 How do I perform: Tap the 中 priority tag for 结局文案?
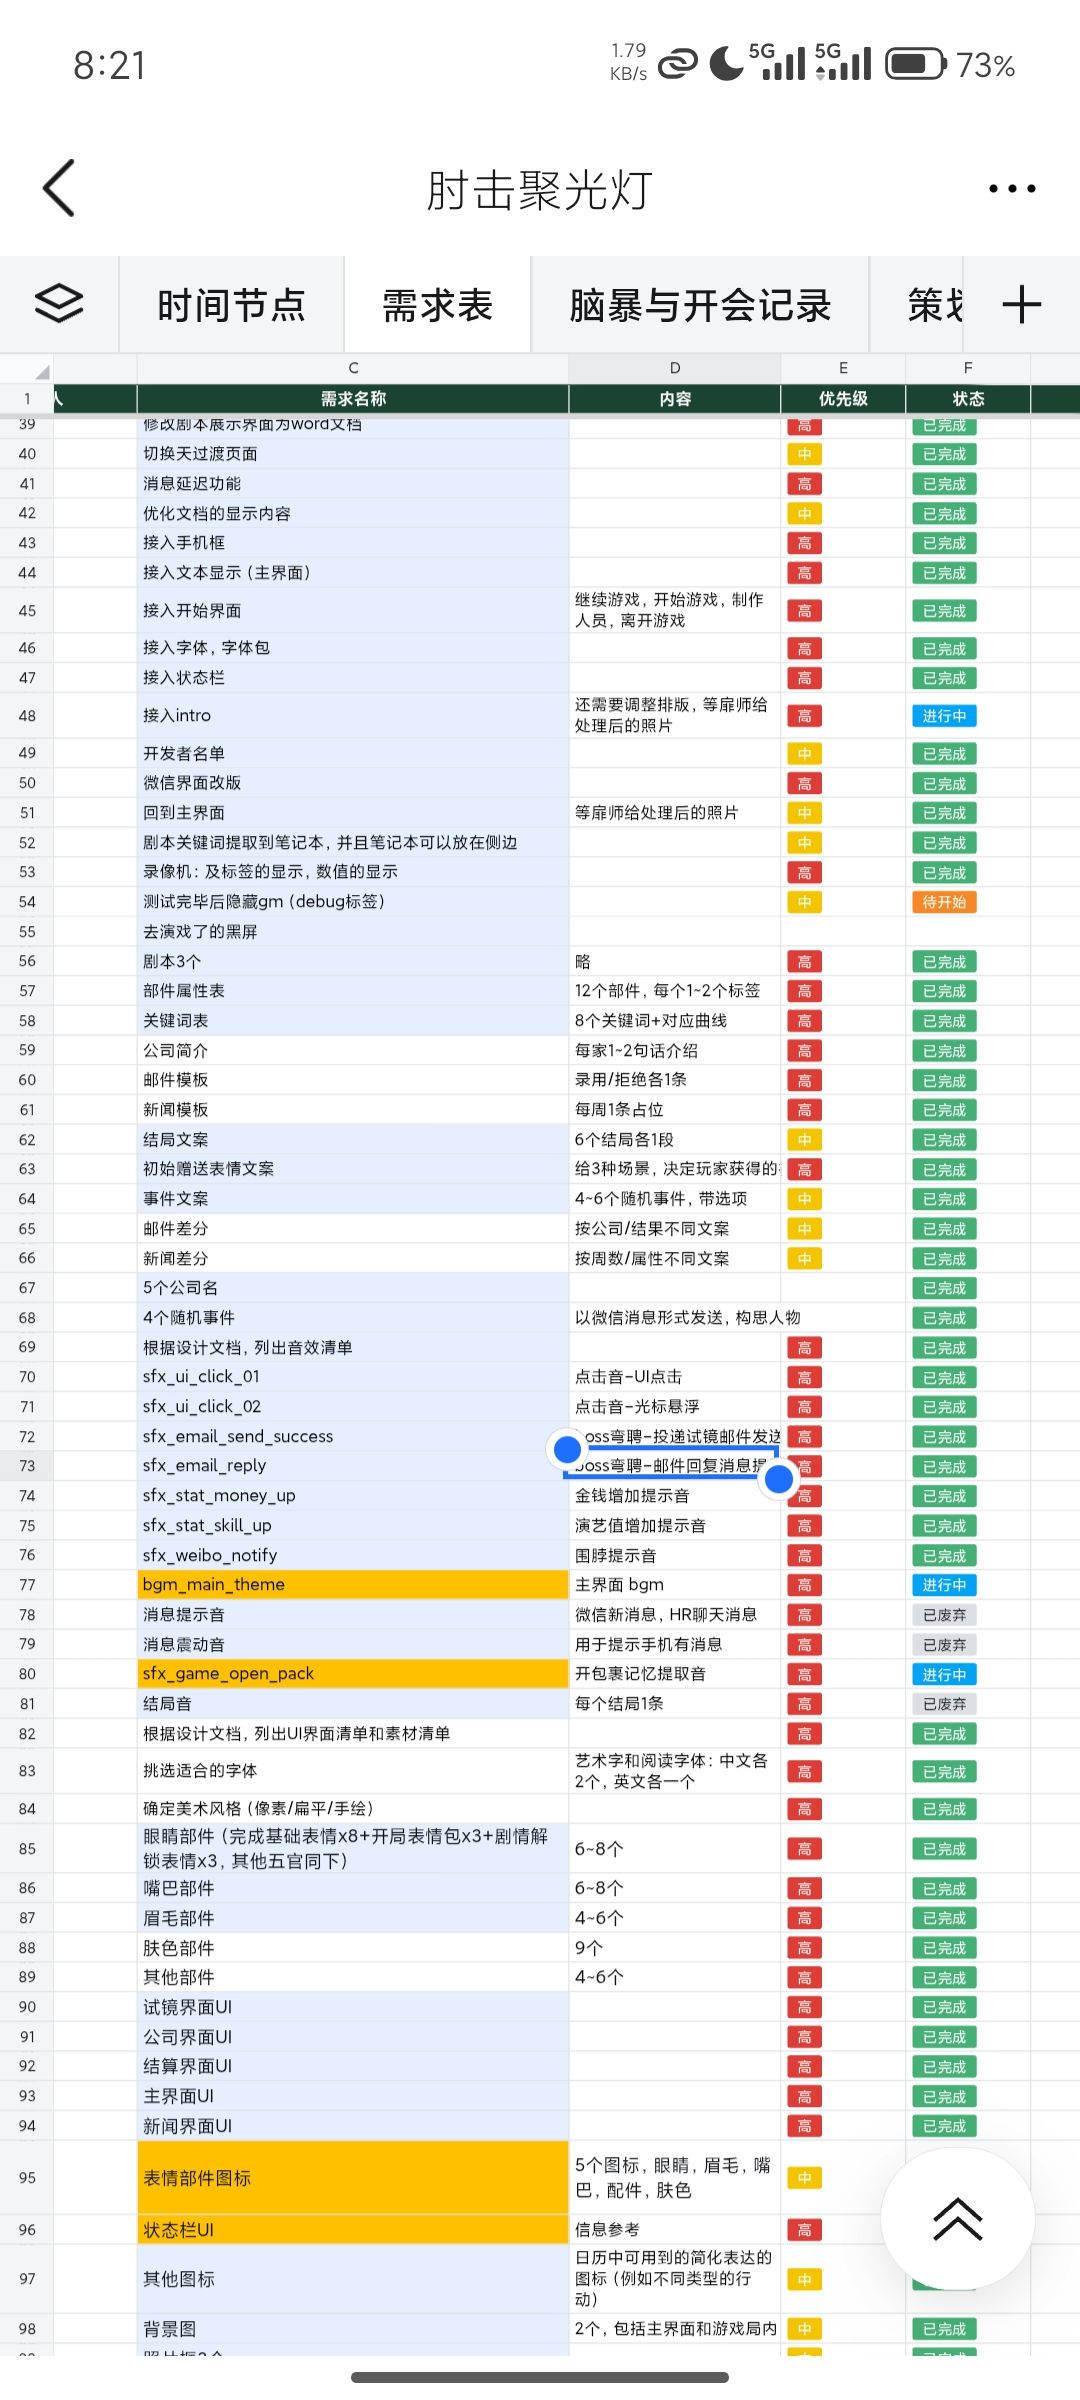pos(804,1140)
